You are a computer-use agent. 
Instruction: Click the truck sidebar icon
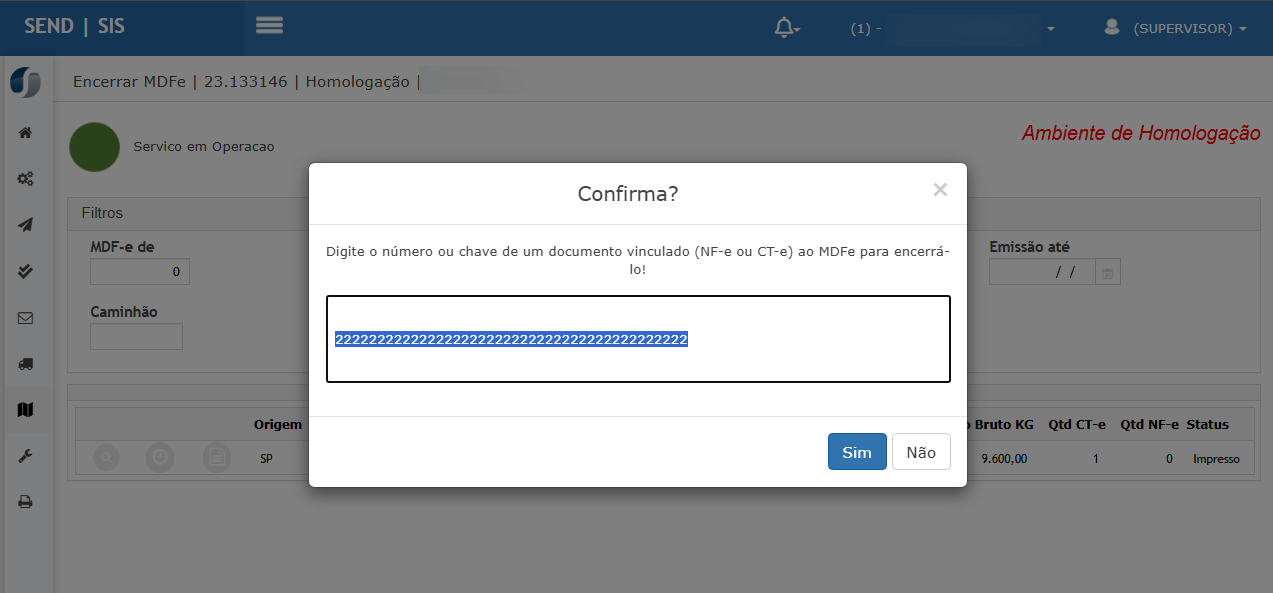pos(26,364)
